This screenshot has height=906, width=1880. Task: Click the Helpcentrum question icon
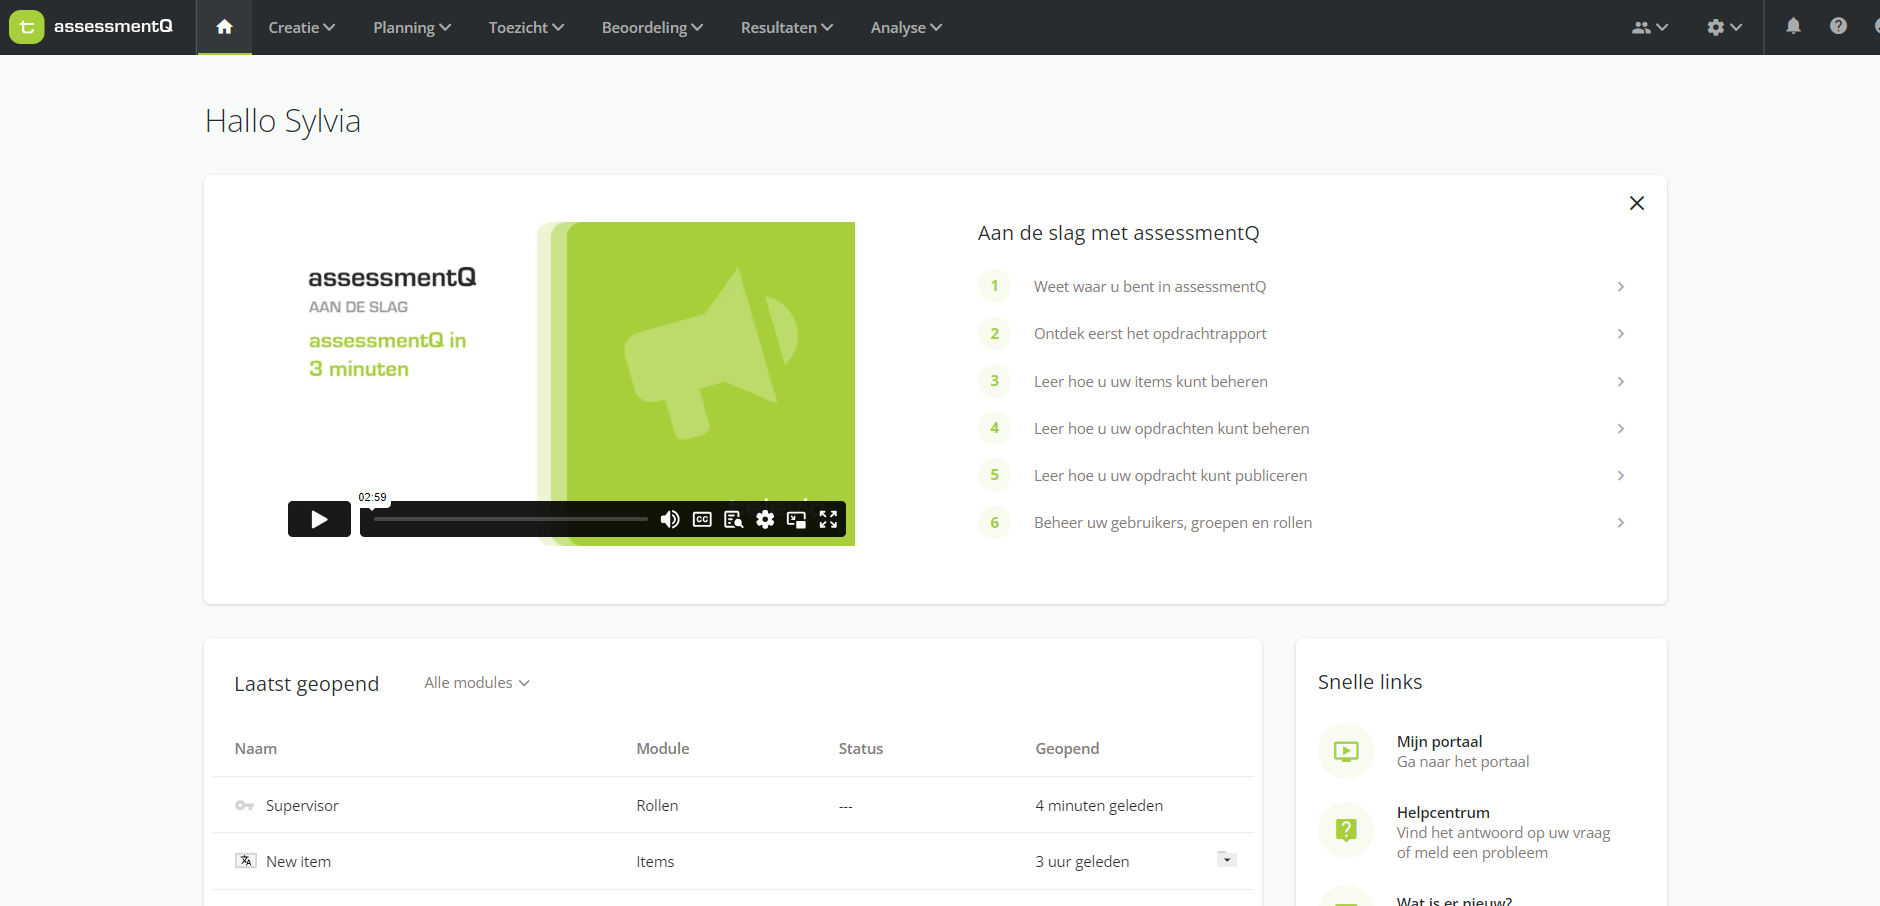(1346, 830)
